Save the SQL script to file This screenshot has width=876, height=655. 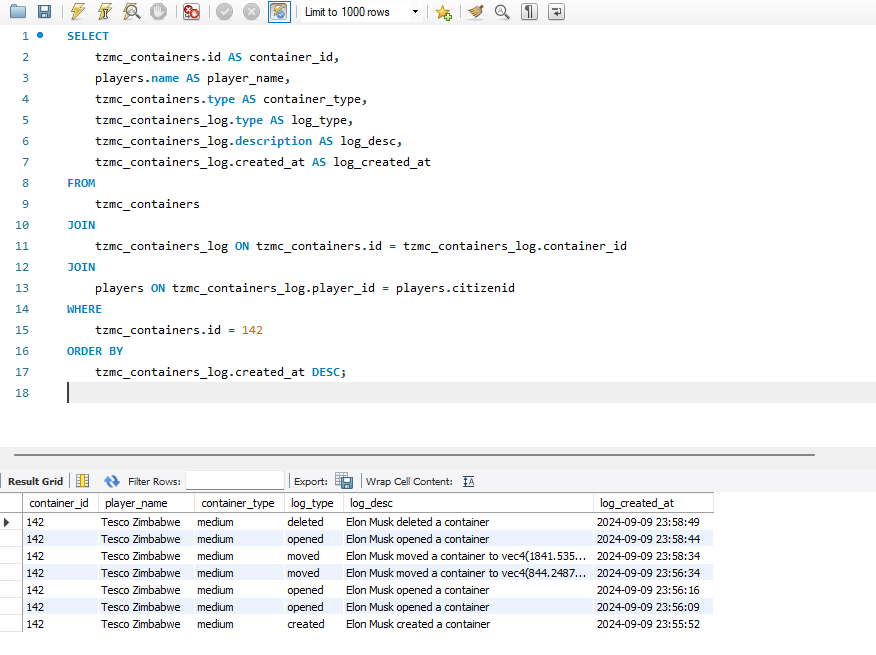[x=44, y=11]
